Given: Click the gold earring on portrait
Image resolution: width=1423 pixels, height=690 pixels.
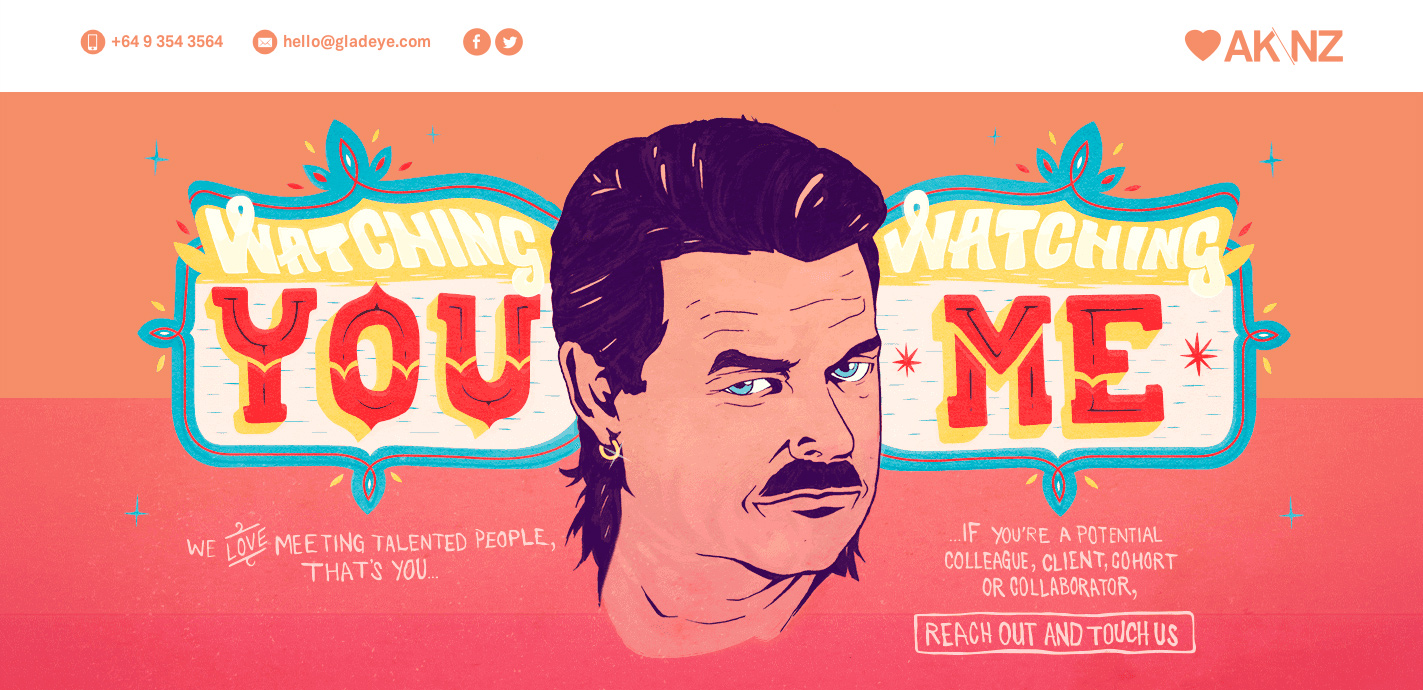Looking at the screenshot, I should (610, 451).
